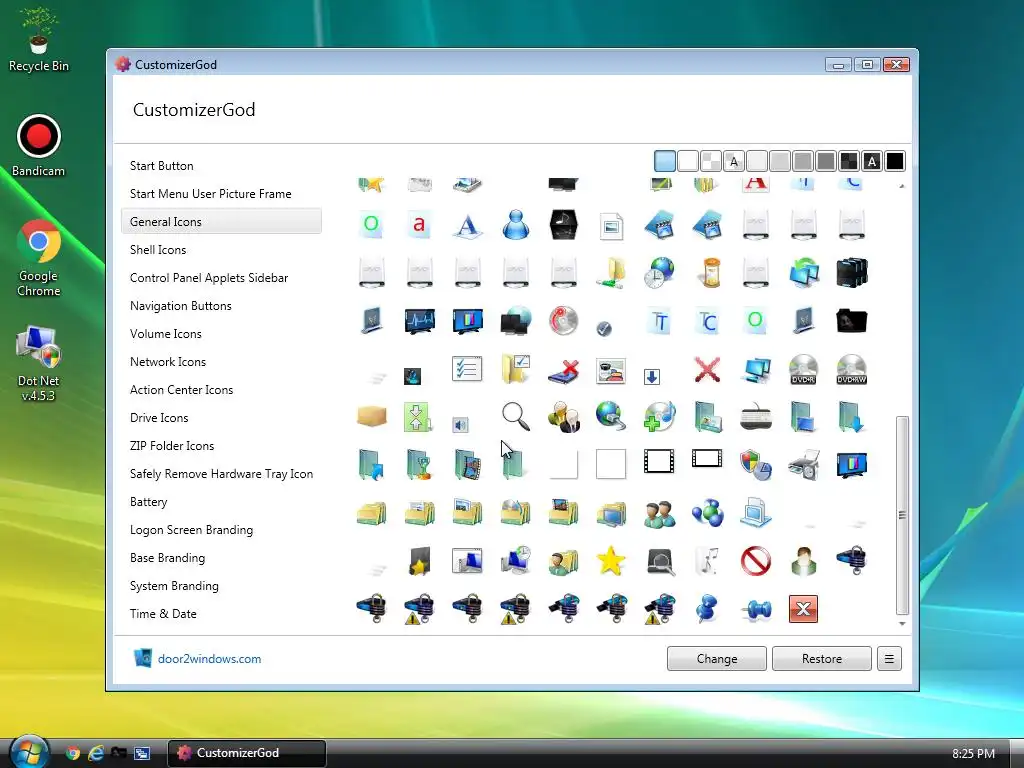Select the dark swatch with white 'A'

(x=872, y=161)
